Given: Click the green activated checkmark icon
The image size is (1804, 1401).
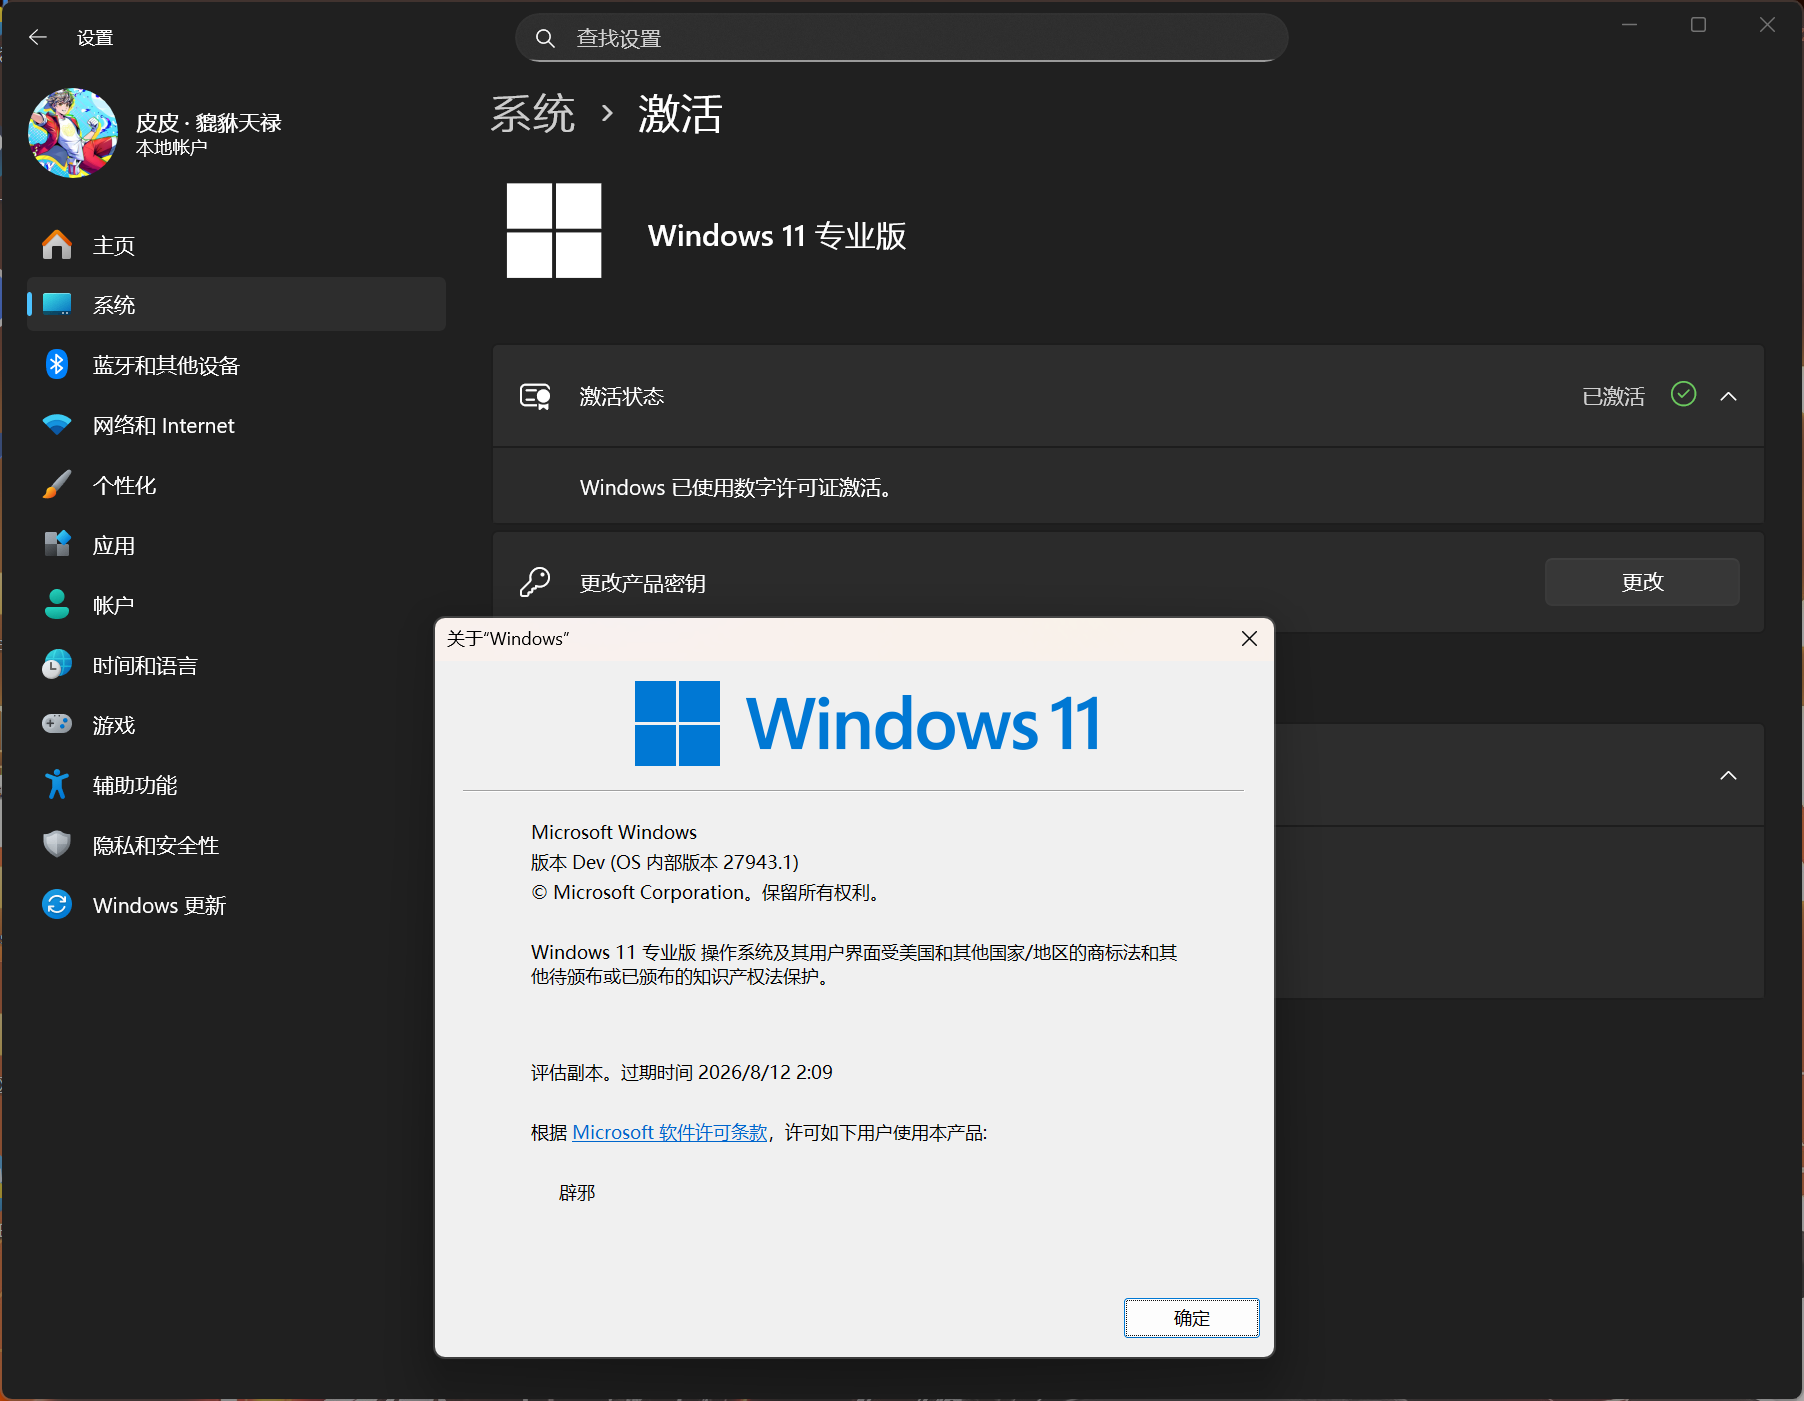Looking at the screenshot, I should pos(1683,395).
